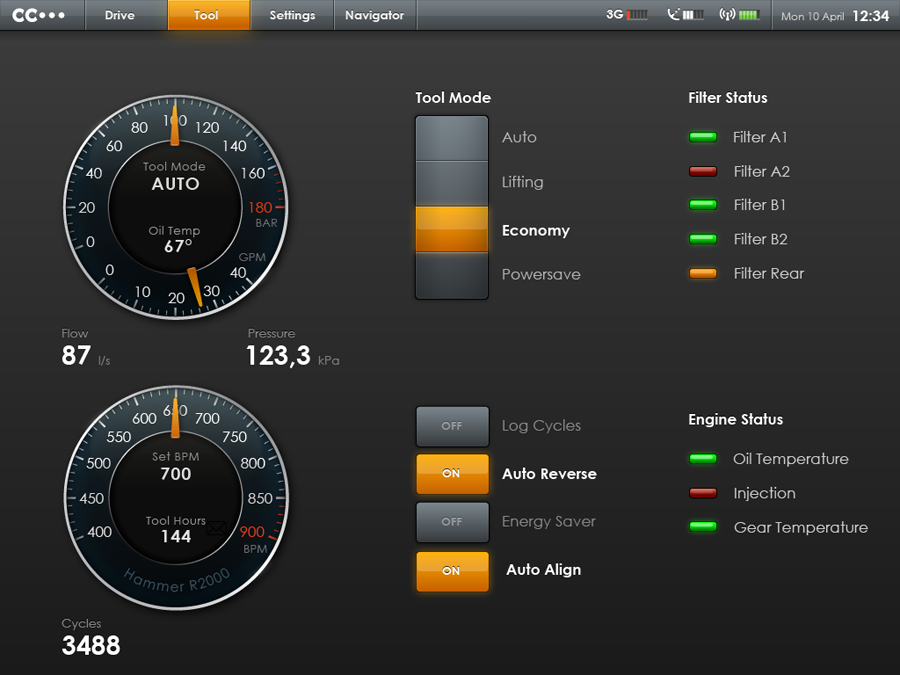Click the Economy mode label
The image size is (900, 675).
(x=536, y=230)
